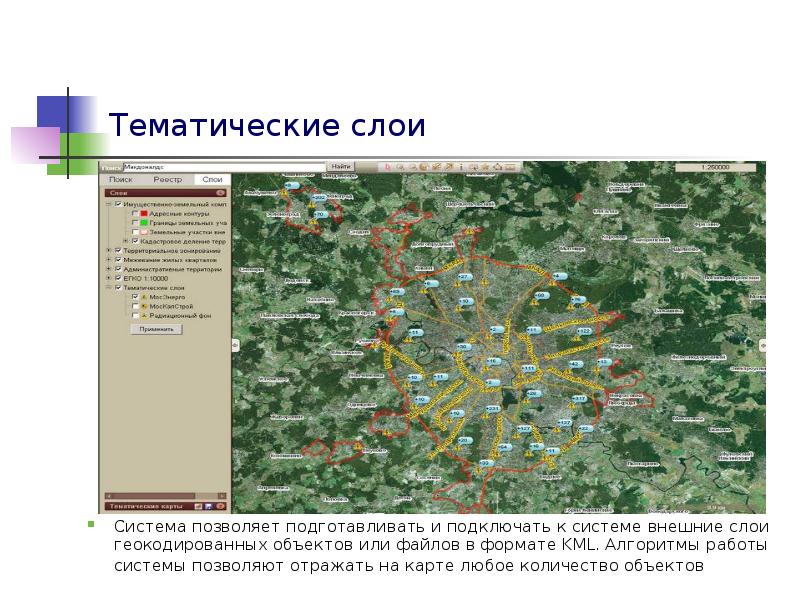800x600 pixels.
Task: Collapse the Тематические слои tree group
Action: (108, 287)
